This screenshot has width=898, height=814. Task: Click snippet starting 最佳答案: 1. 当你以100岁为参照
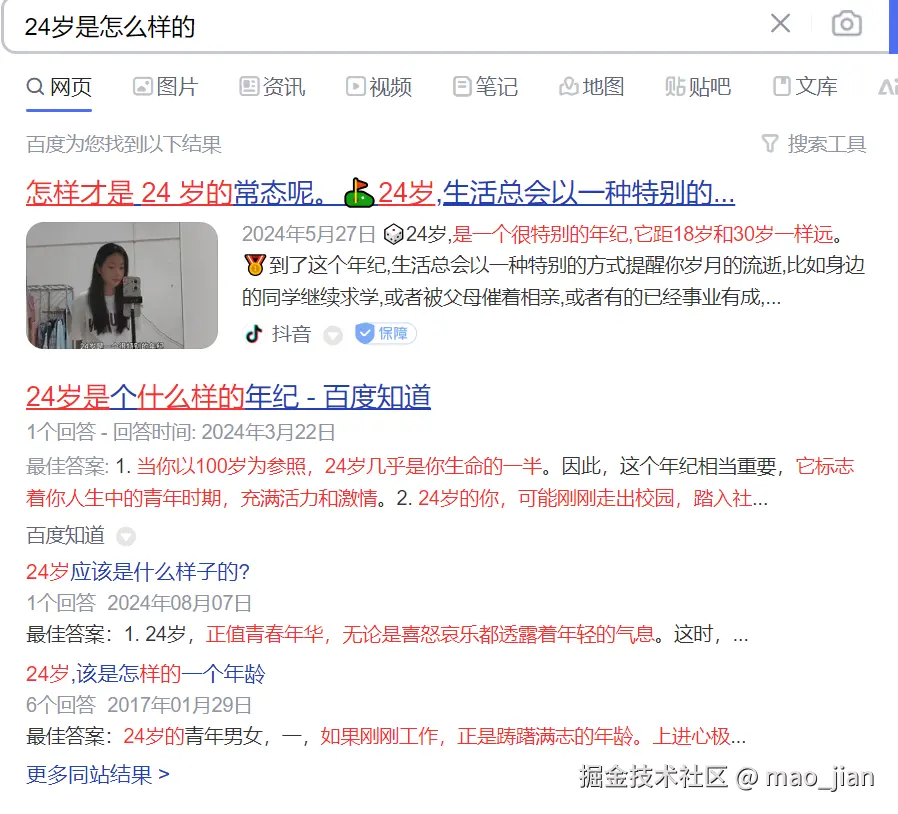click(440, 482)
